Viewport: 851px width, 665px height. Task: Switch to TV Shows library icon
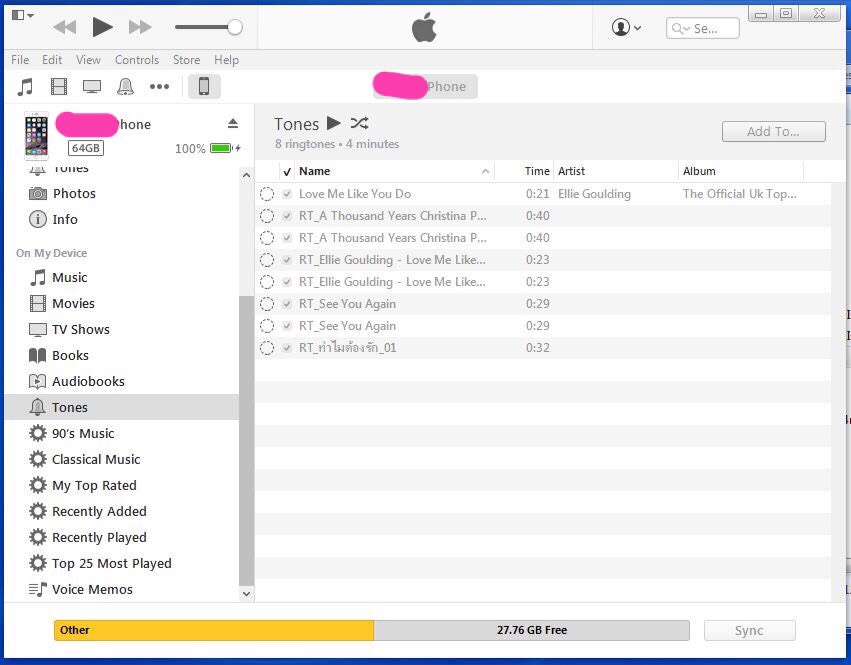click(x=92, y=86)
